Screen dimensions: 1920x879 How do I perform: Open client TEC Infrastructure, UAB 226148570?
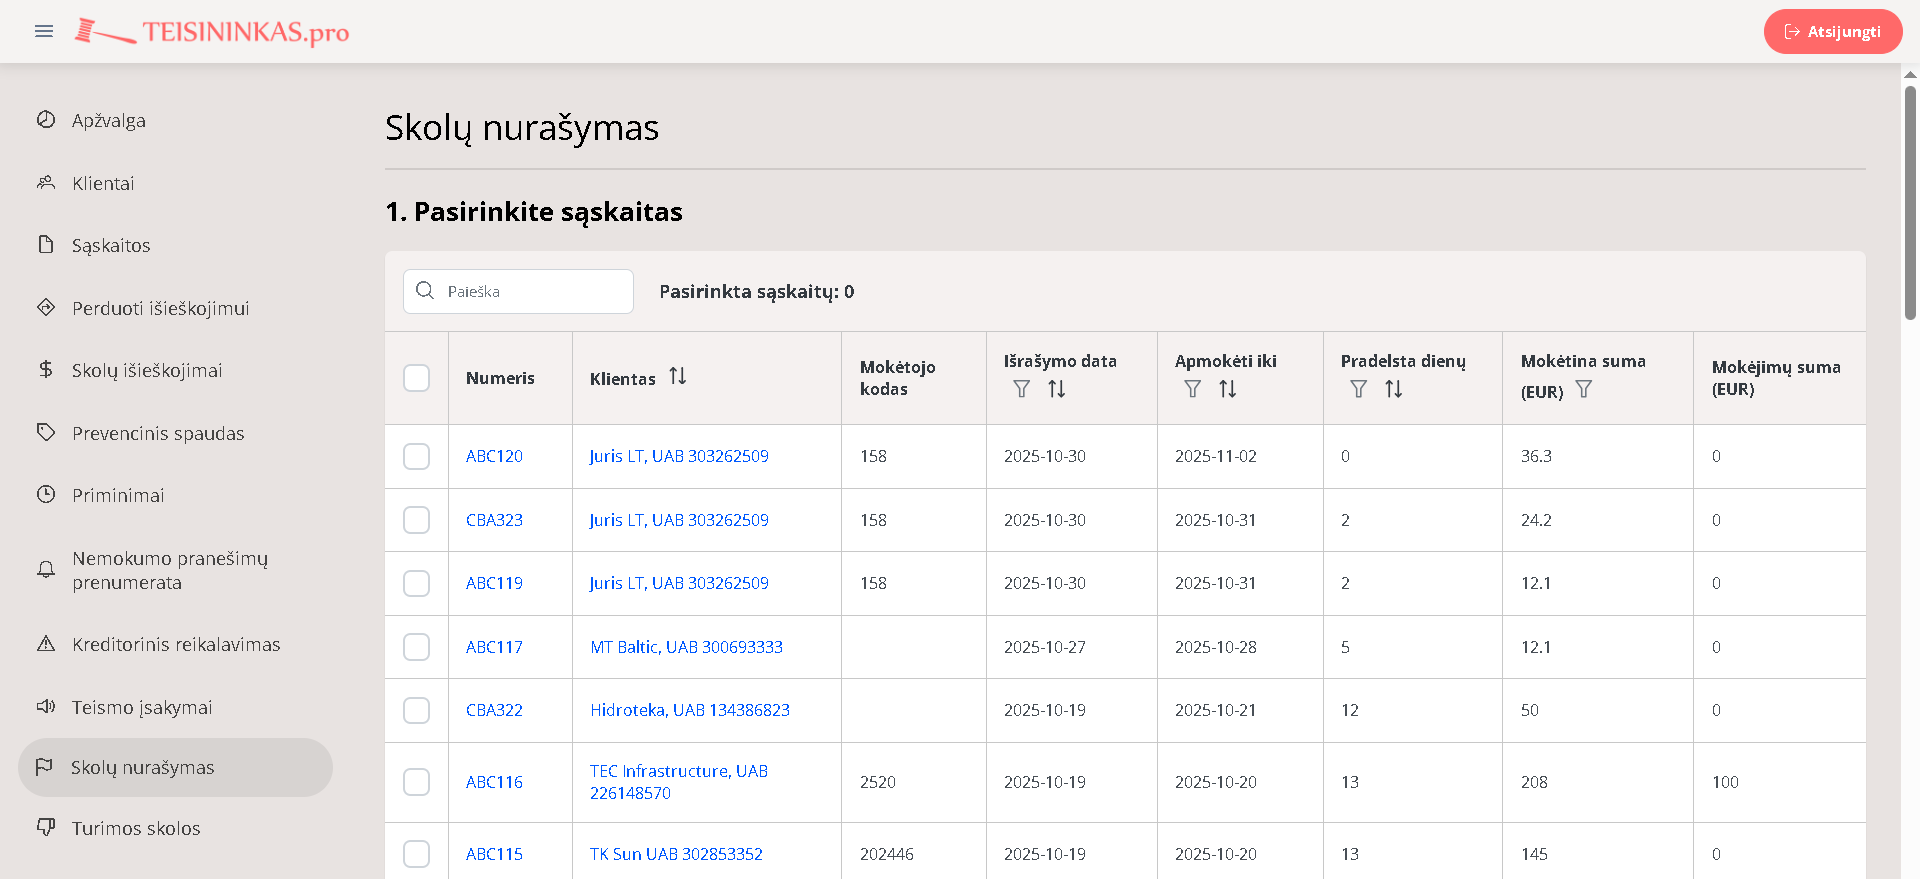click(x=679, y=782)
